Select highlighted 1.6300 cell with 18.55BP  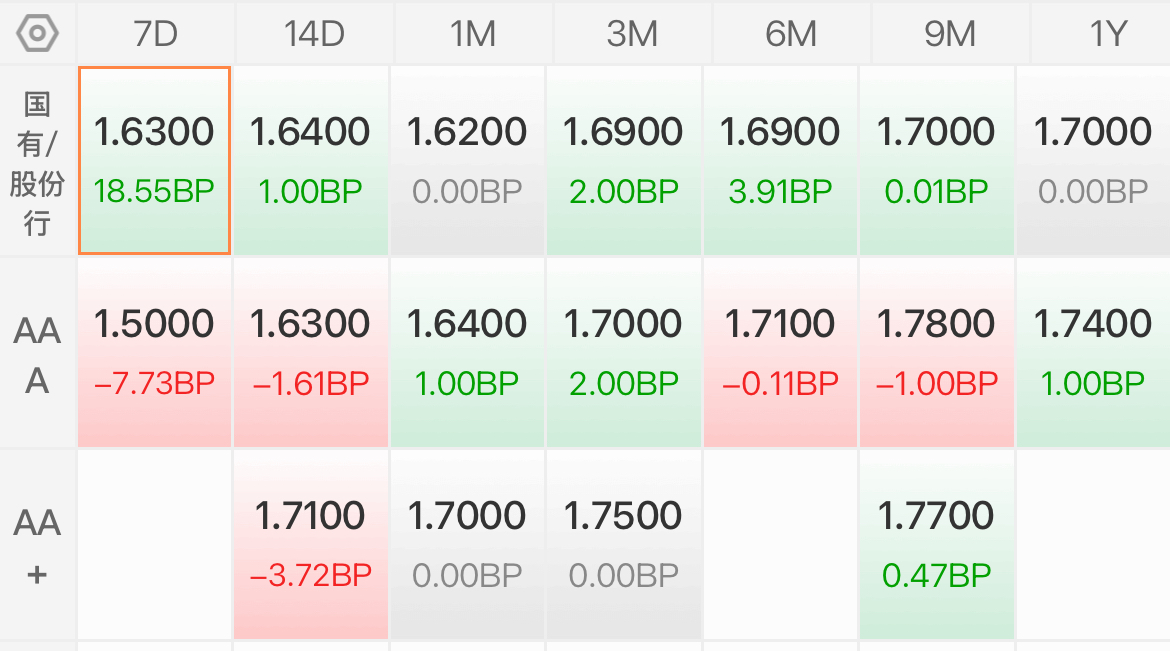pos(154,161)
